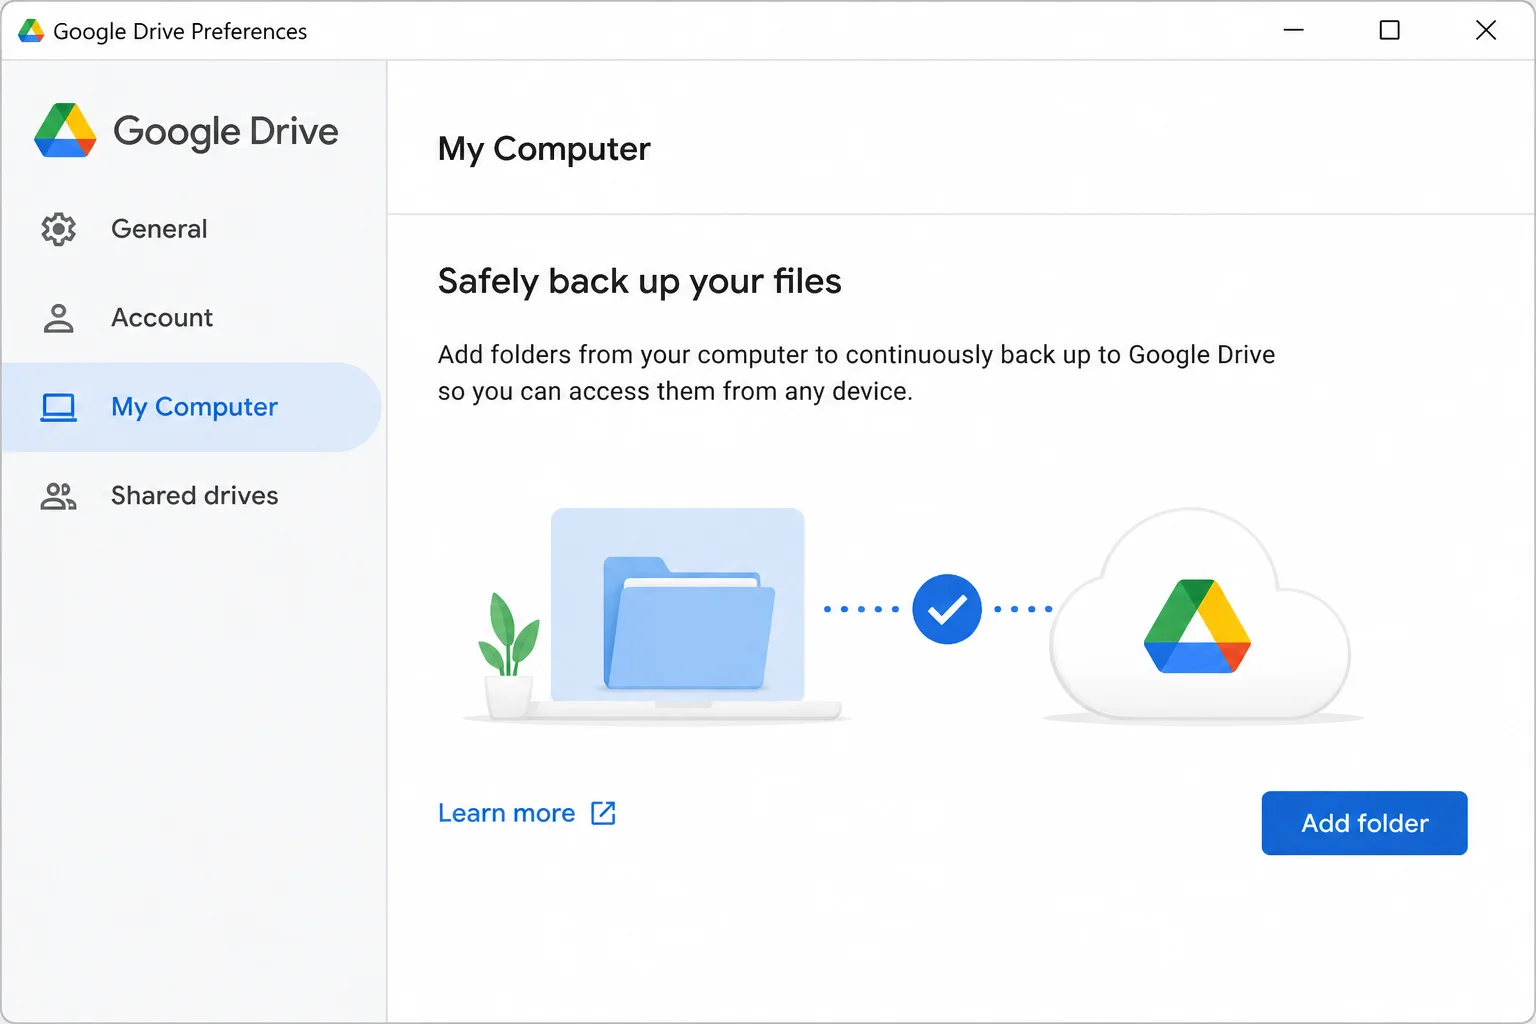Image resolution: width=1536 pixels, height=1024 pixels.
Task: Click the "My Computer" page title
Action: [544, 149]
